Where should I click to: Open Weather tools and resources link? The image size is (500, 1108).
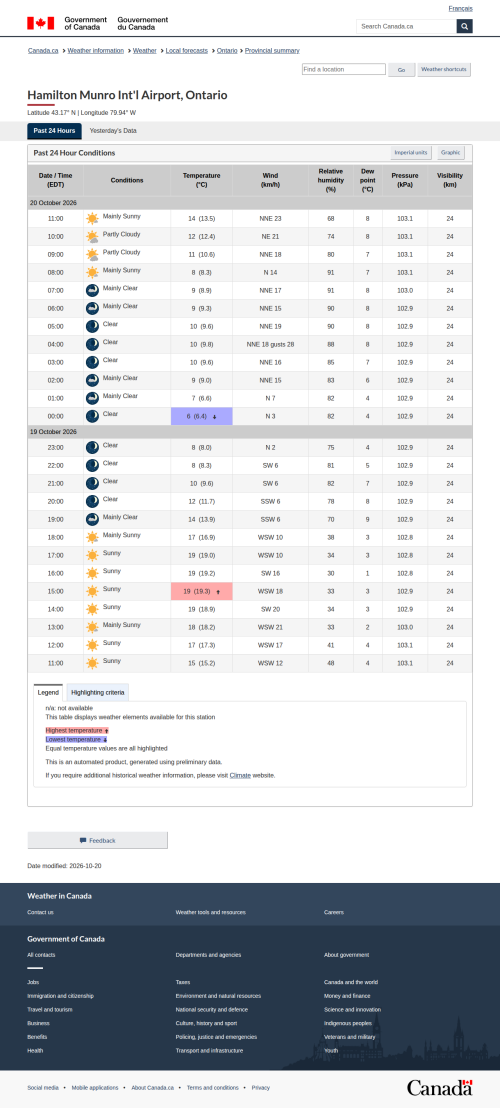click(210, 912)
